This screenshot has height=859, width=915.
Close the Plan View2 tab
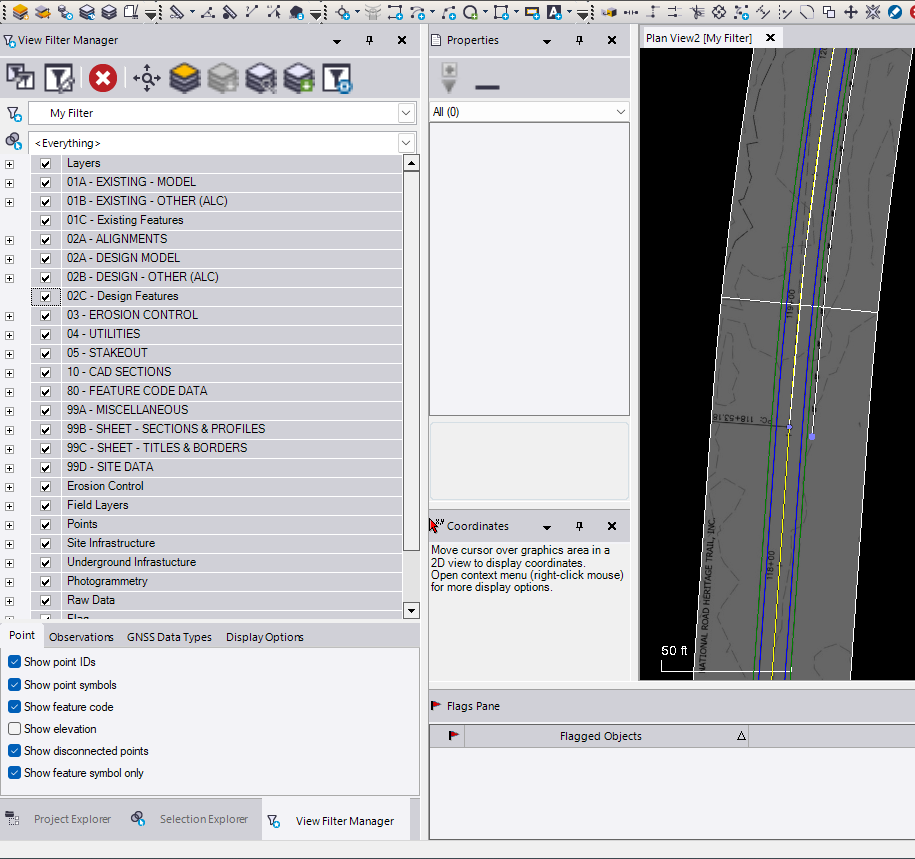(770, 38)
